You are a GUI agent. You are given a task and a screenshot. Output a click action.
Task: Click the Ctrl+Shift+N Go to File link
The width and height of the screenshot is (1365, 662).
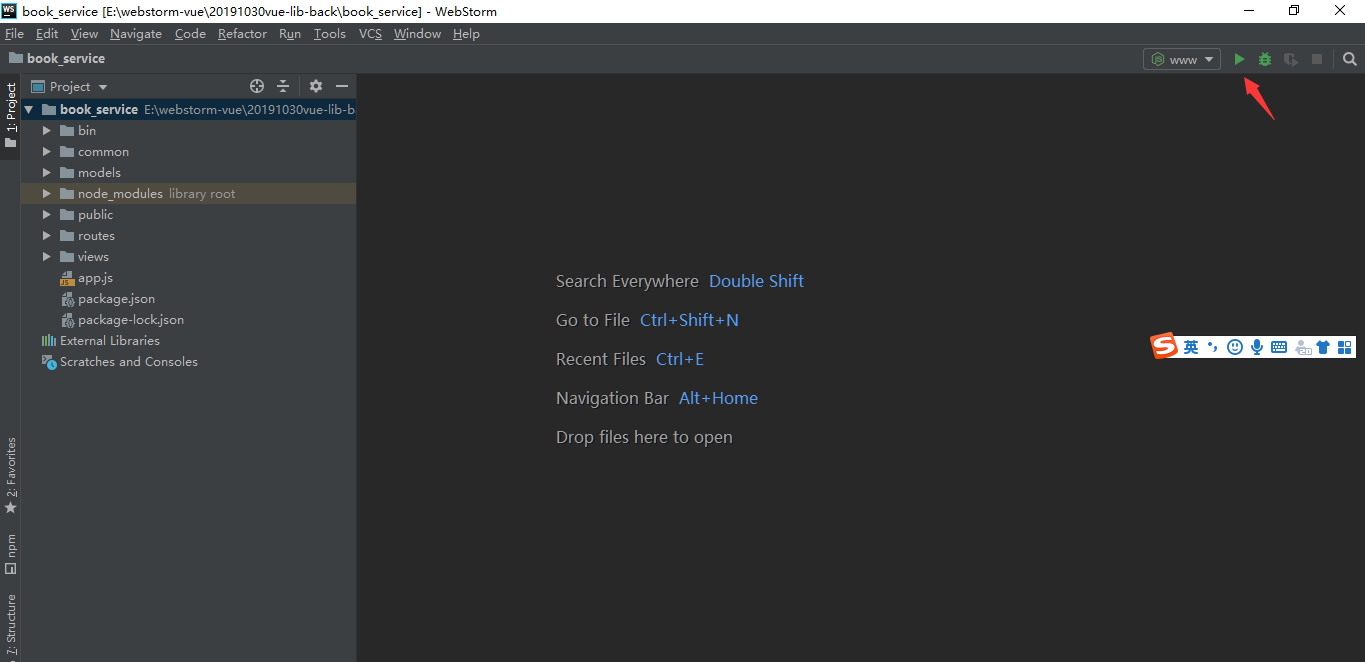coord(689,319)
